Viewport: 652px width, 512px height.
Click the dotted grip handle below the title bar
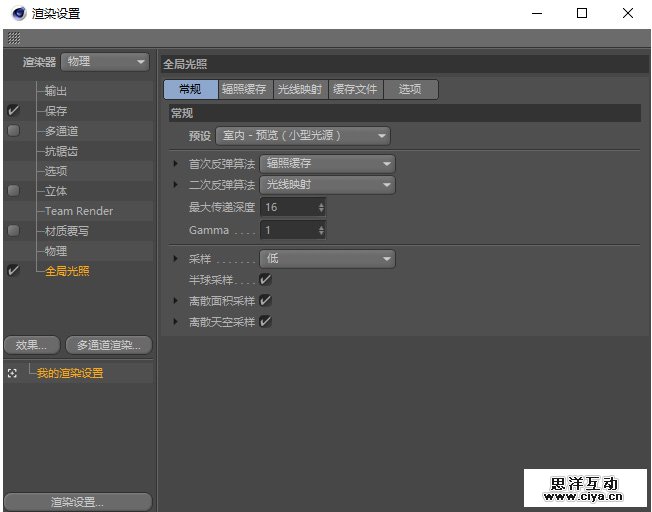tap(13, 37)
